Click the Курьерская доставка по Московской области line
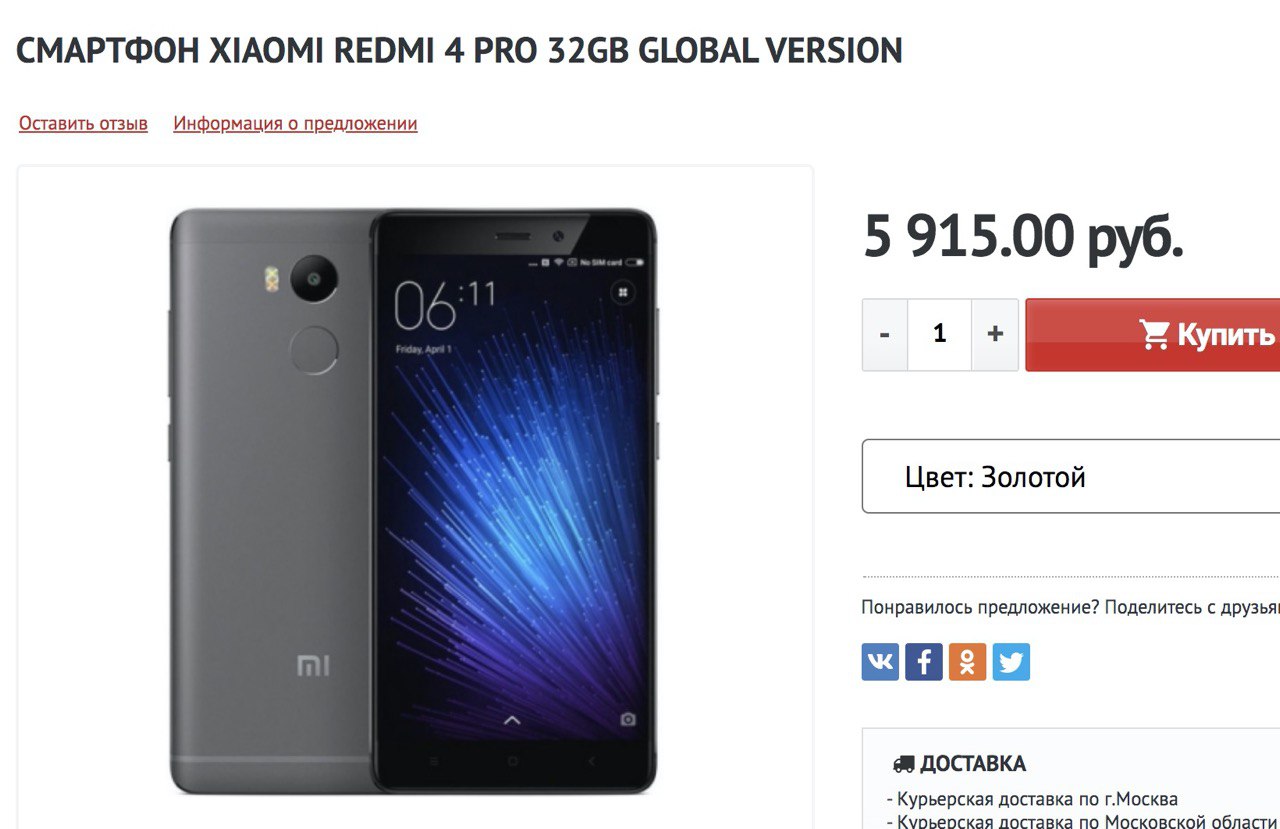 pos(1083,821)
